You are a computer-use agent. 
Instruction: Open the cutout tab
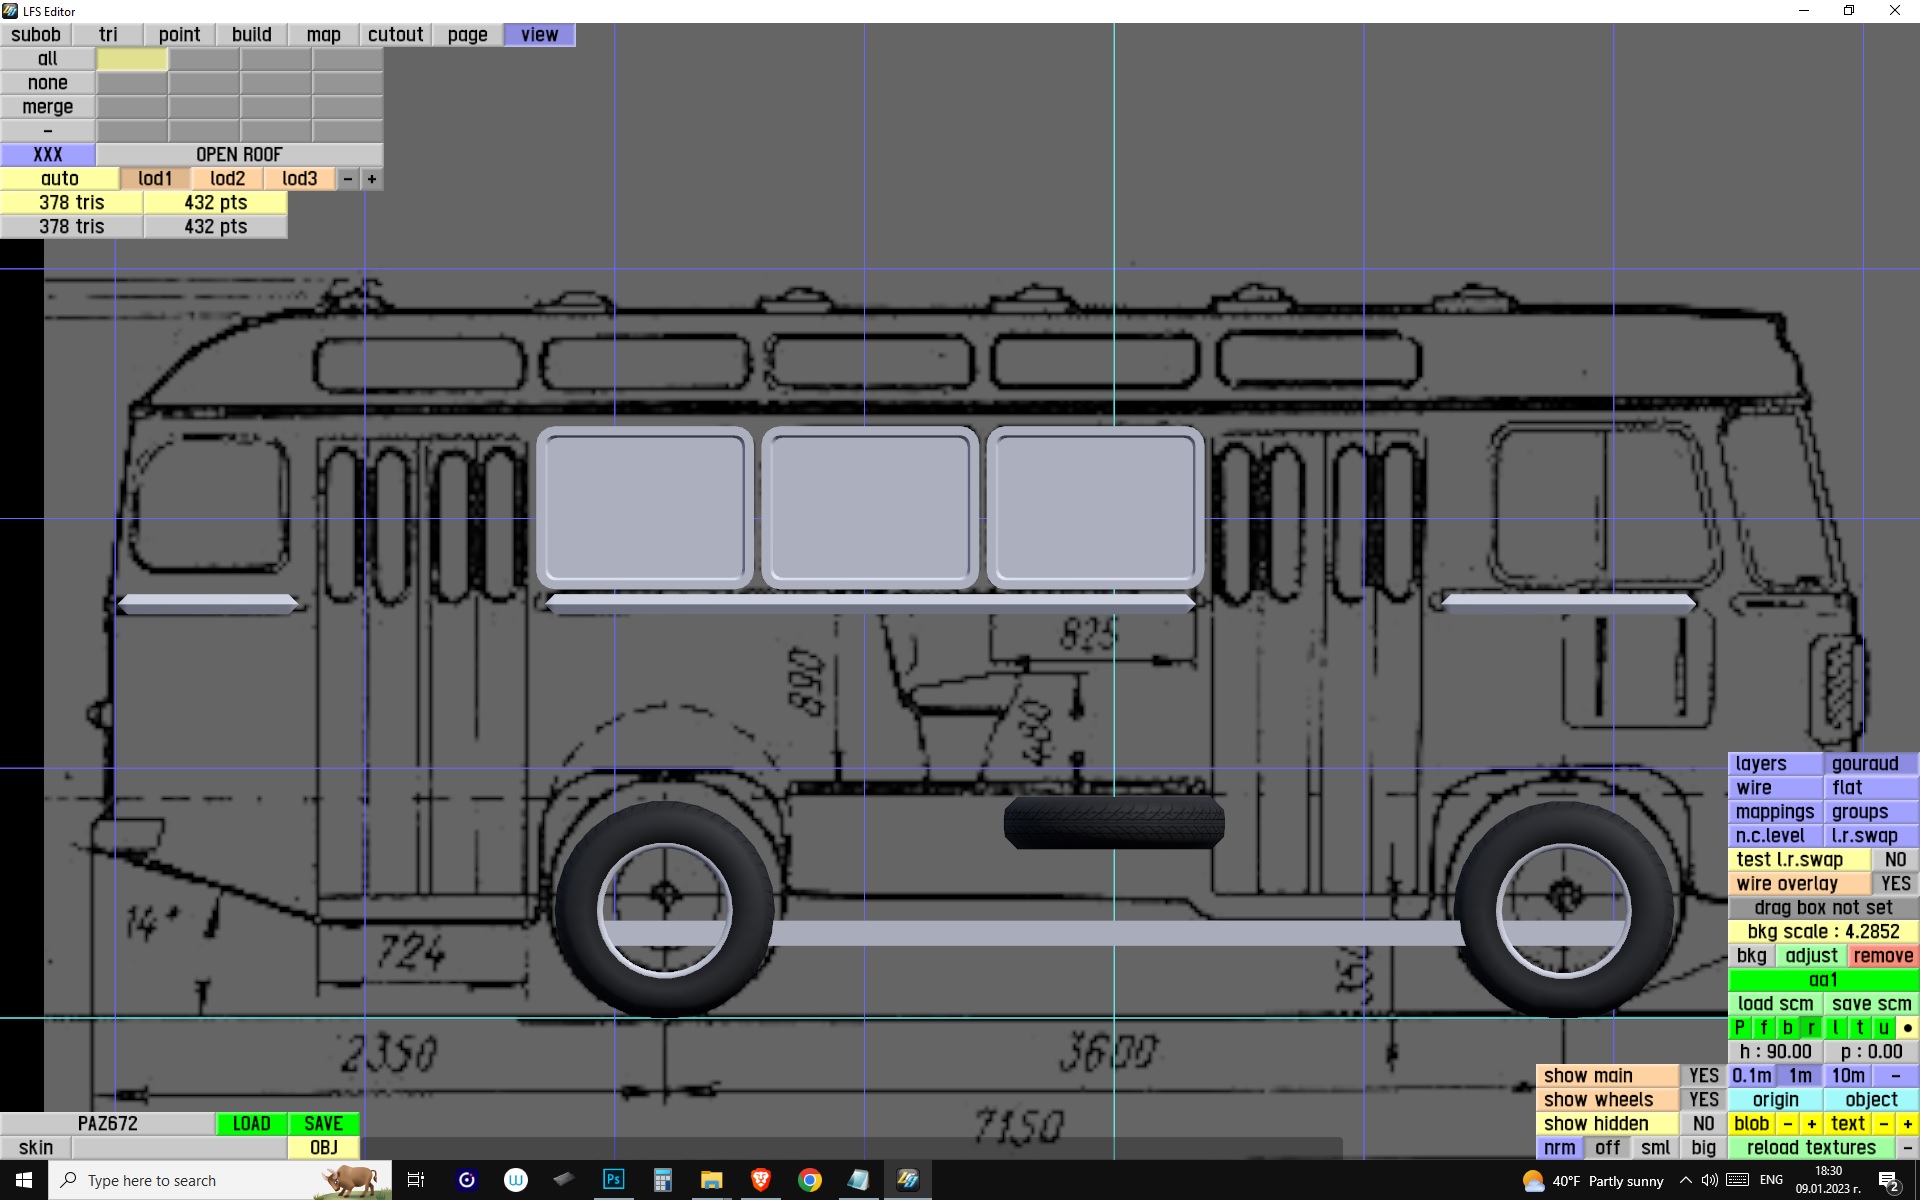coord(395,34)
